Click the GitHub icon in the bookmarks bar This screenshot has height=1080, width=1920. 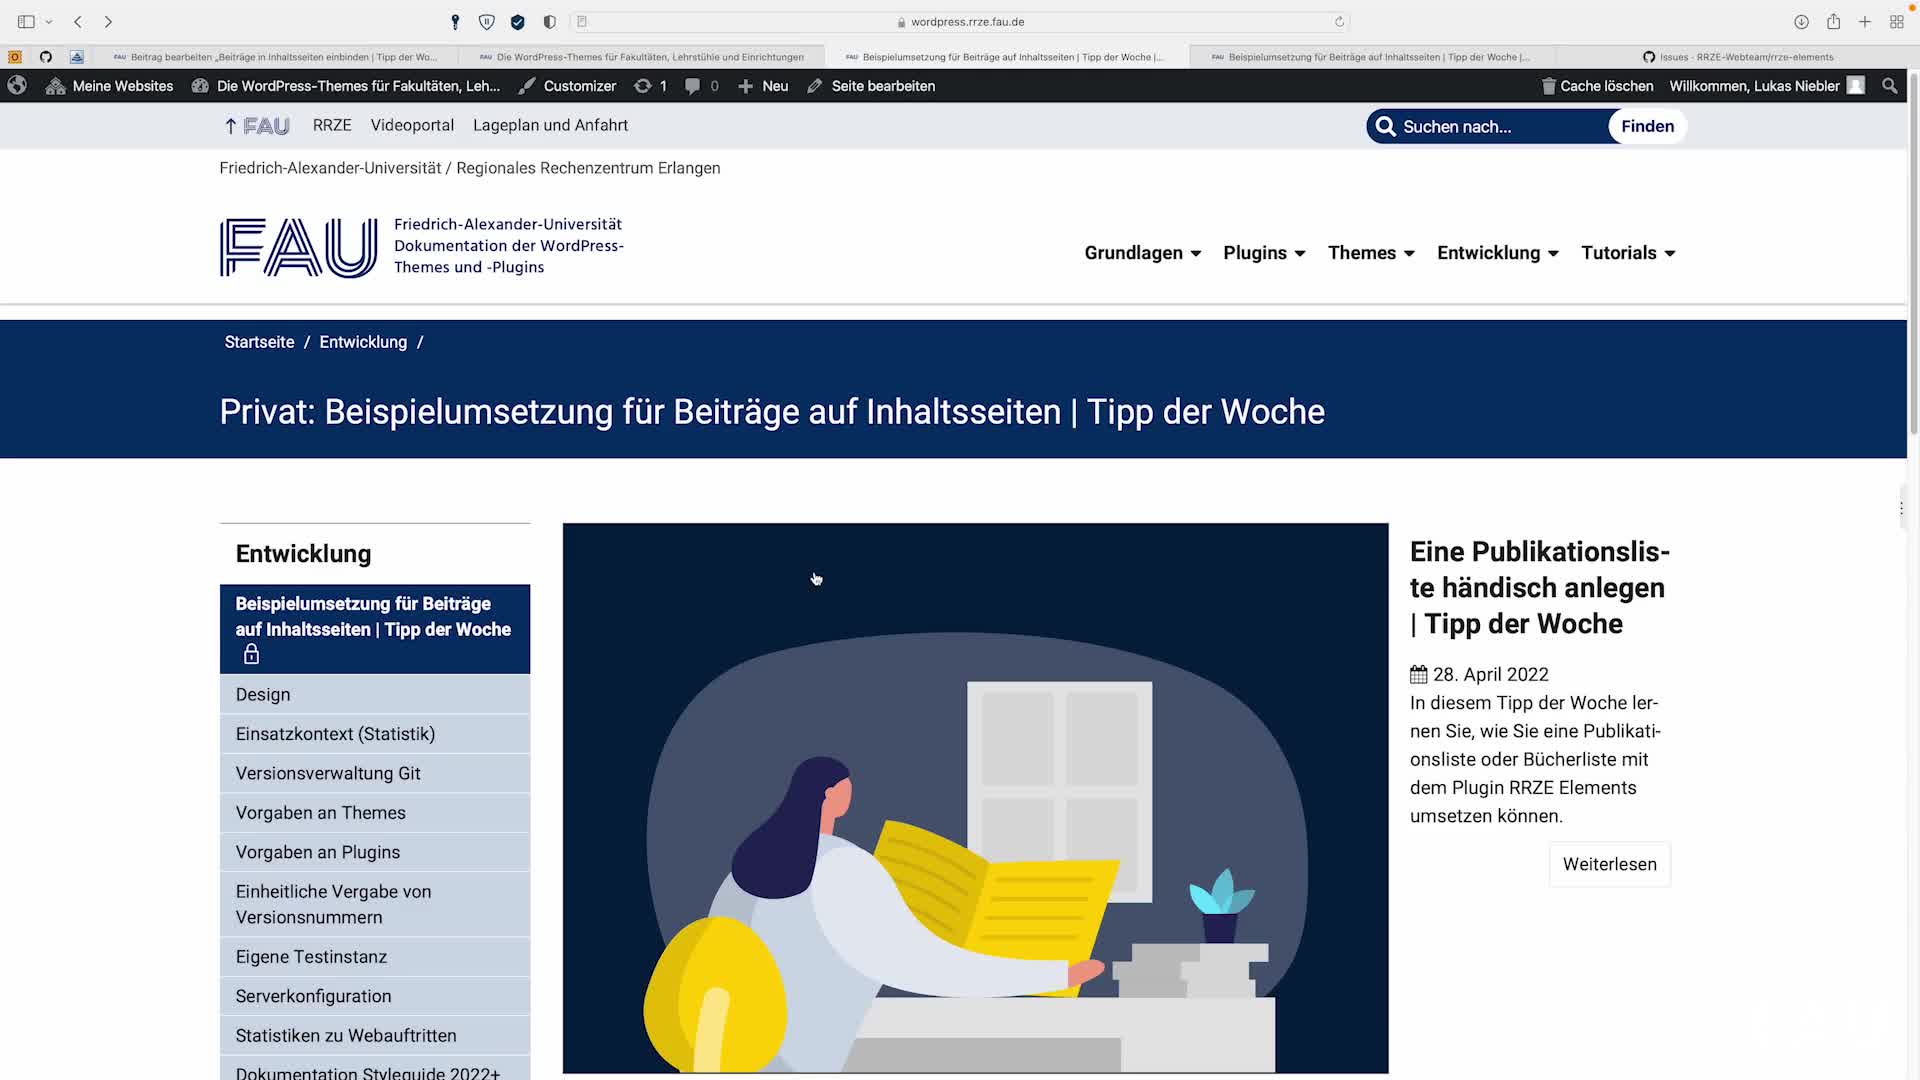[x=46, y=57]
